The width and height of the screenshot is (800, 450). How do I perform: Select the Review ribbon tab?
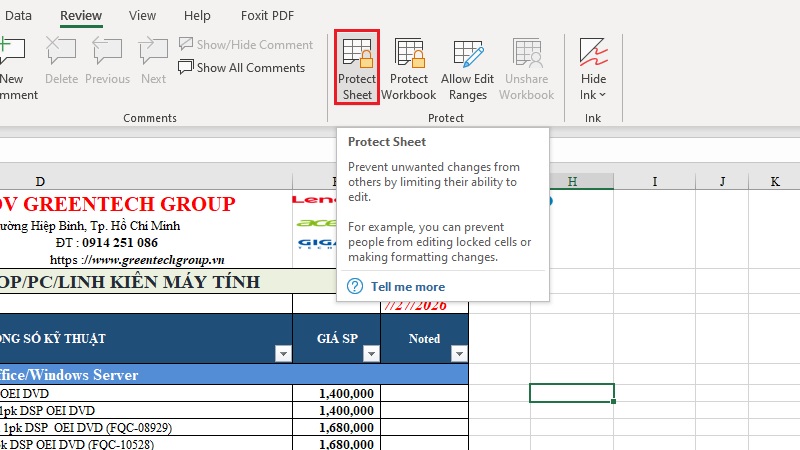(x=81, y=15)
